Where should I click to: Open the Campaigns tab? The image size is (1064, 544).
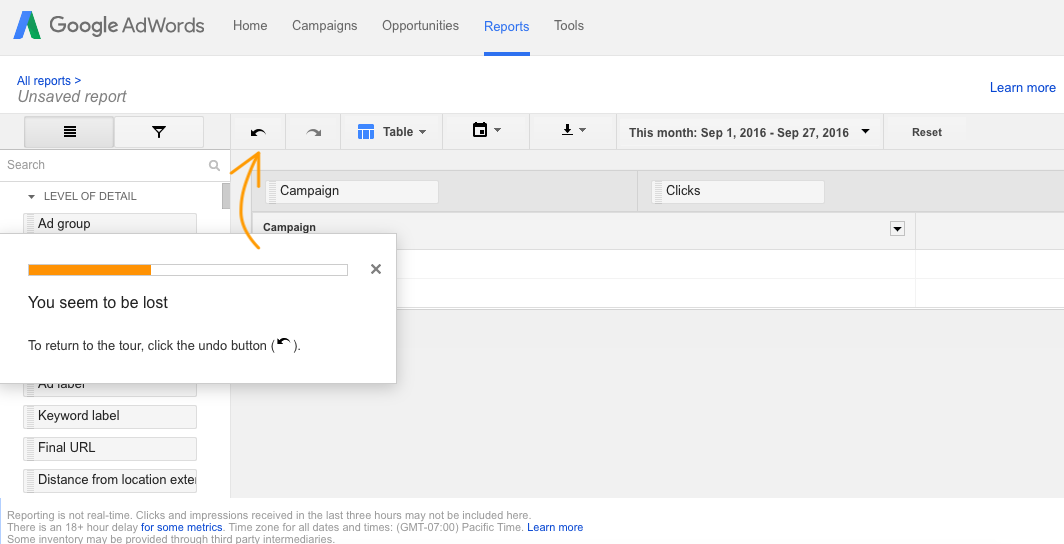[324, 26]
